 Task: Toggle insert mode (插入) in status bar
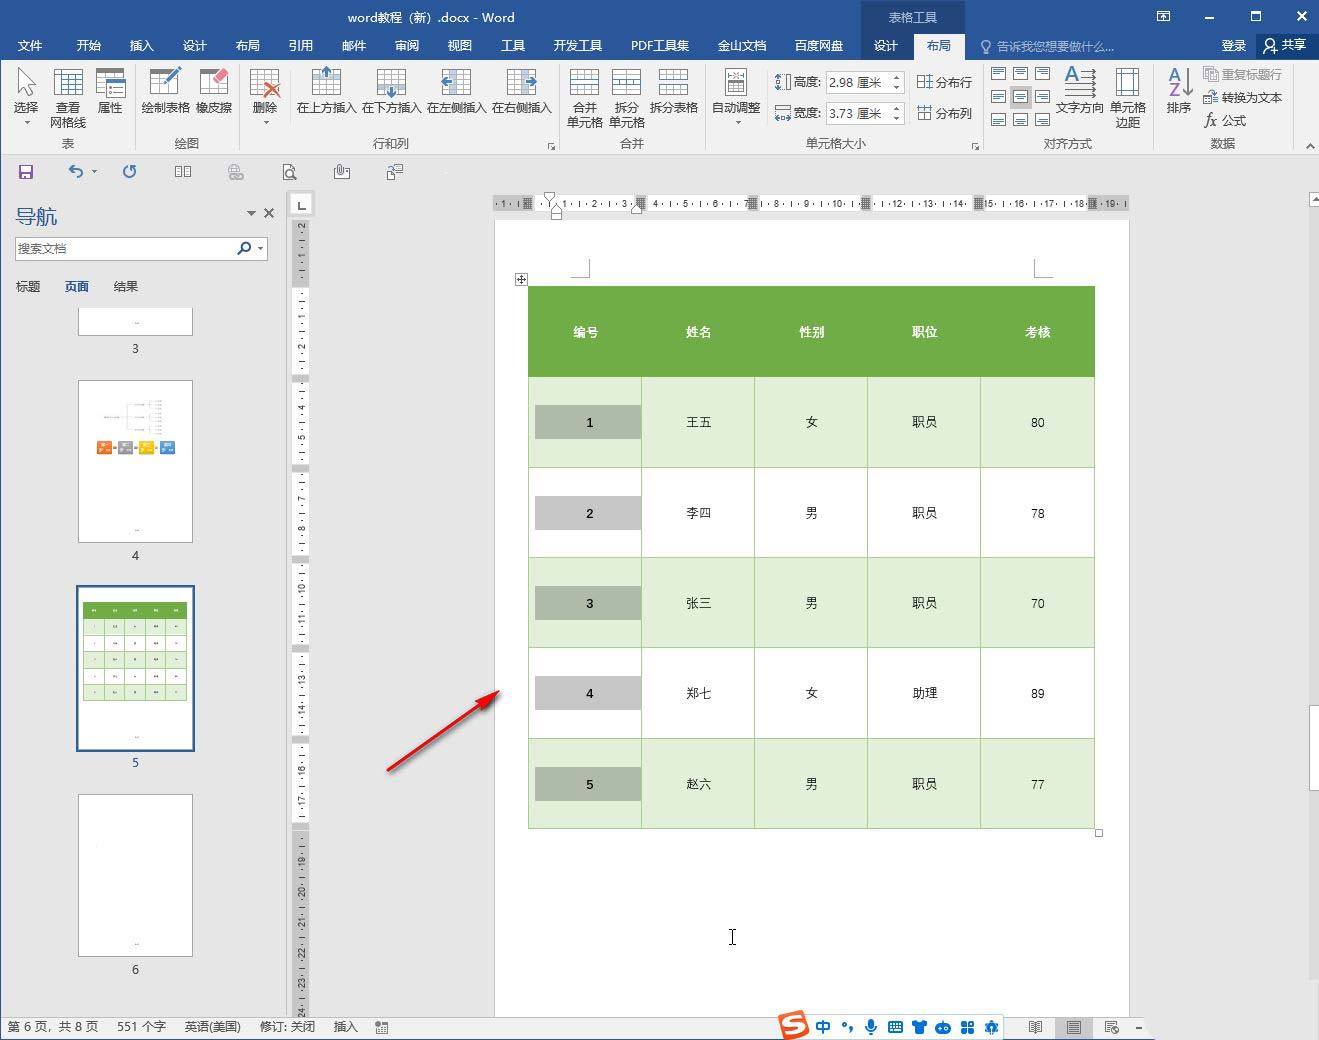345,1027
